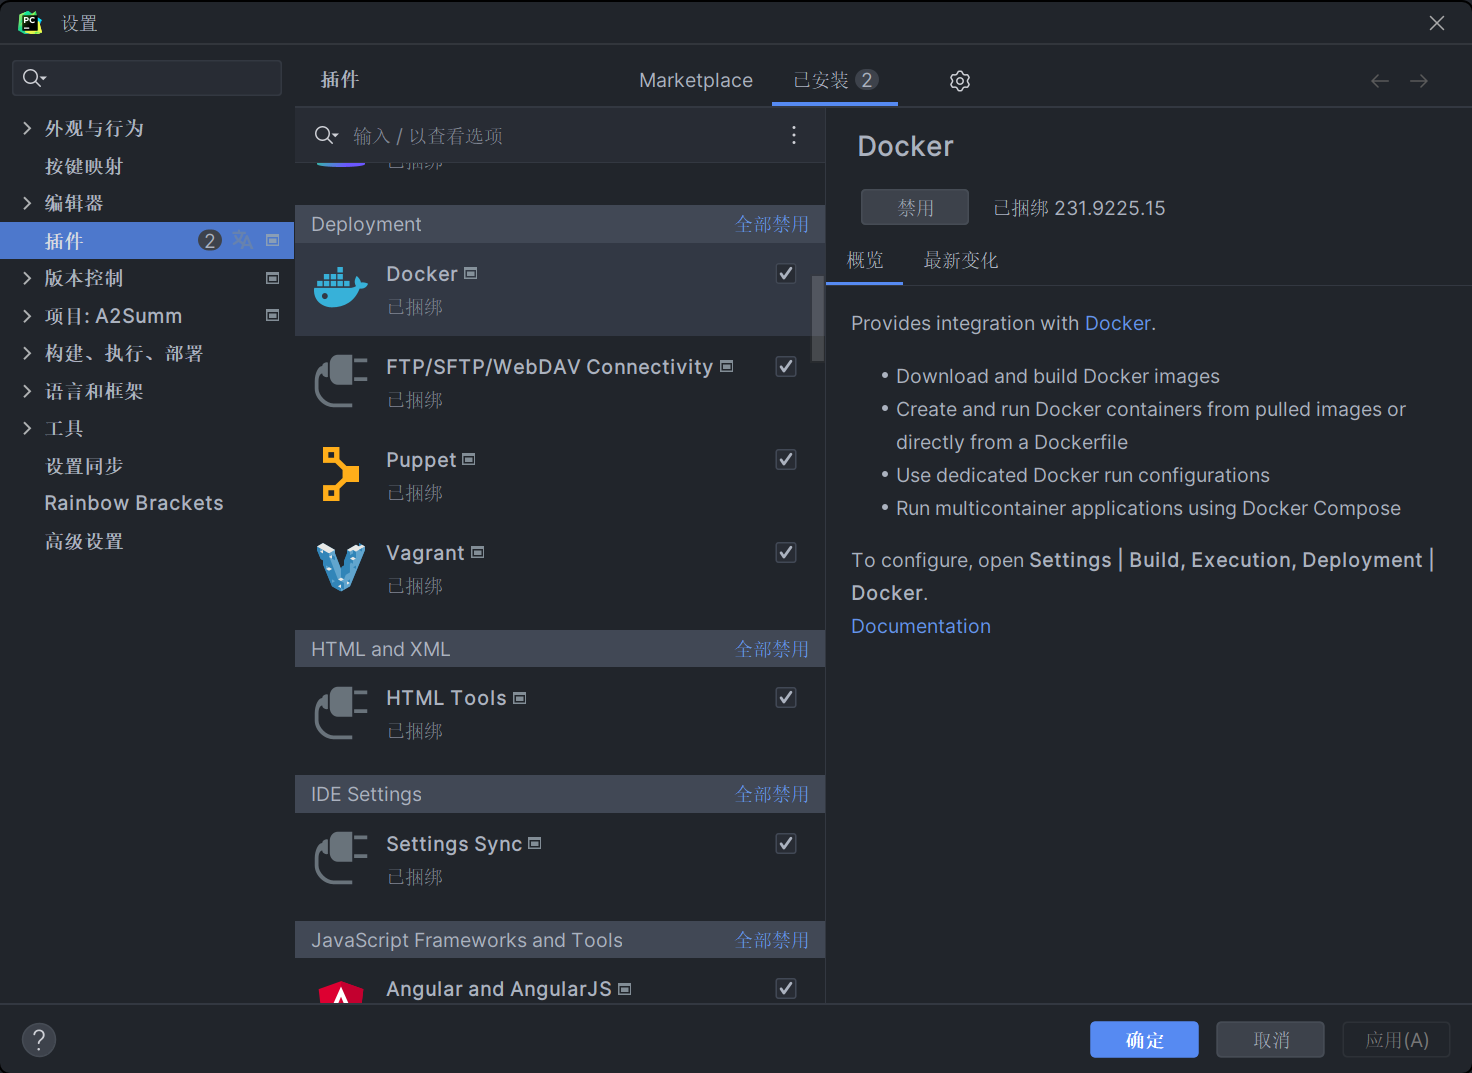This screenshot has height=1073, width=1472.
Task: Click the 应用(A) button
Action: click(x=1396, y=1040)
